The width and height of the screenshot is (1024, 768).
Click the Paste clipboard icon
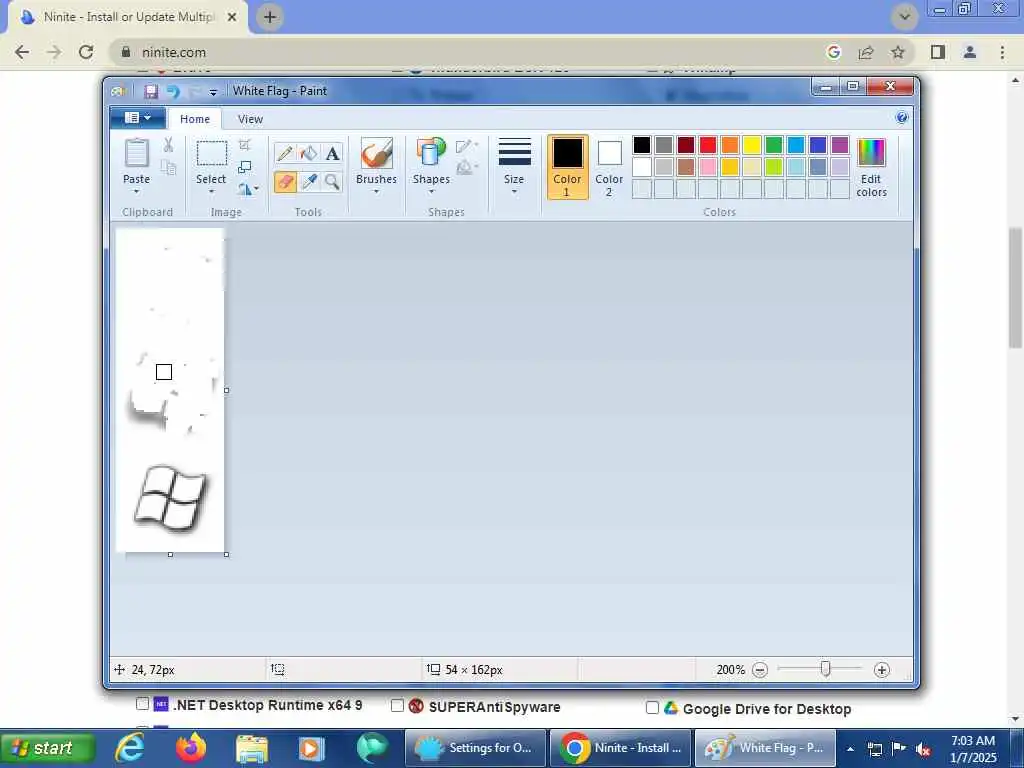[x=136, y=153]
